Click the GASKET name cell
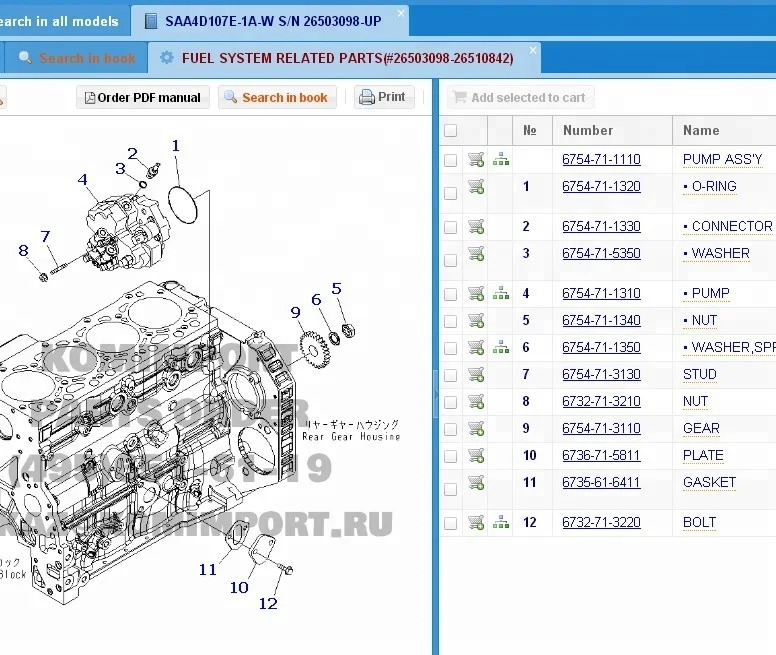This screenshot has height=655, width=776. pyautogui.click(x=709, y=482)
